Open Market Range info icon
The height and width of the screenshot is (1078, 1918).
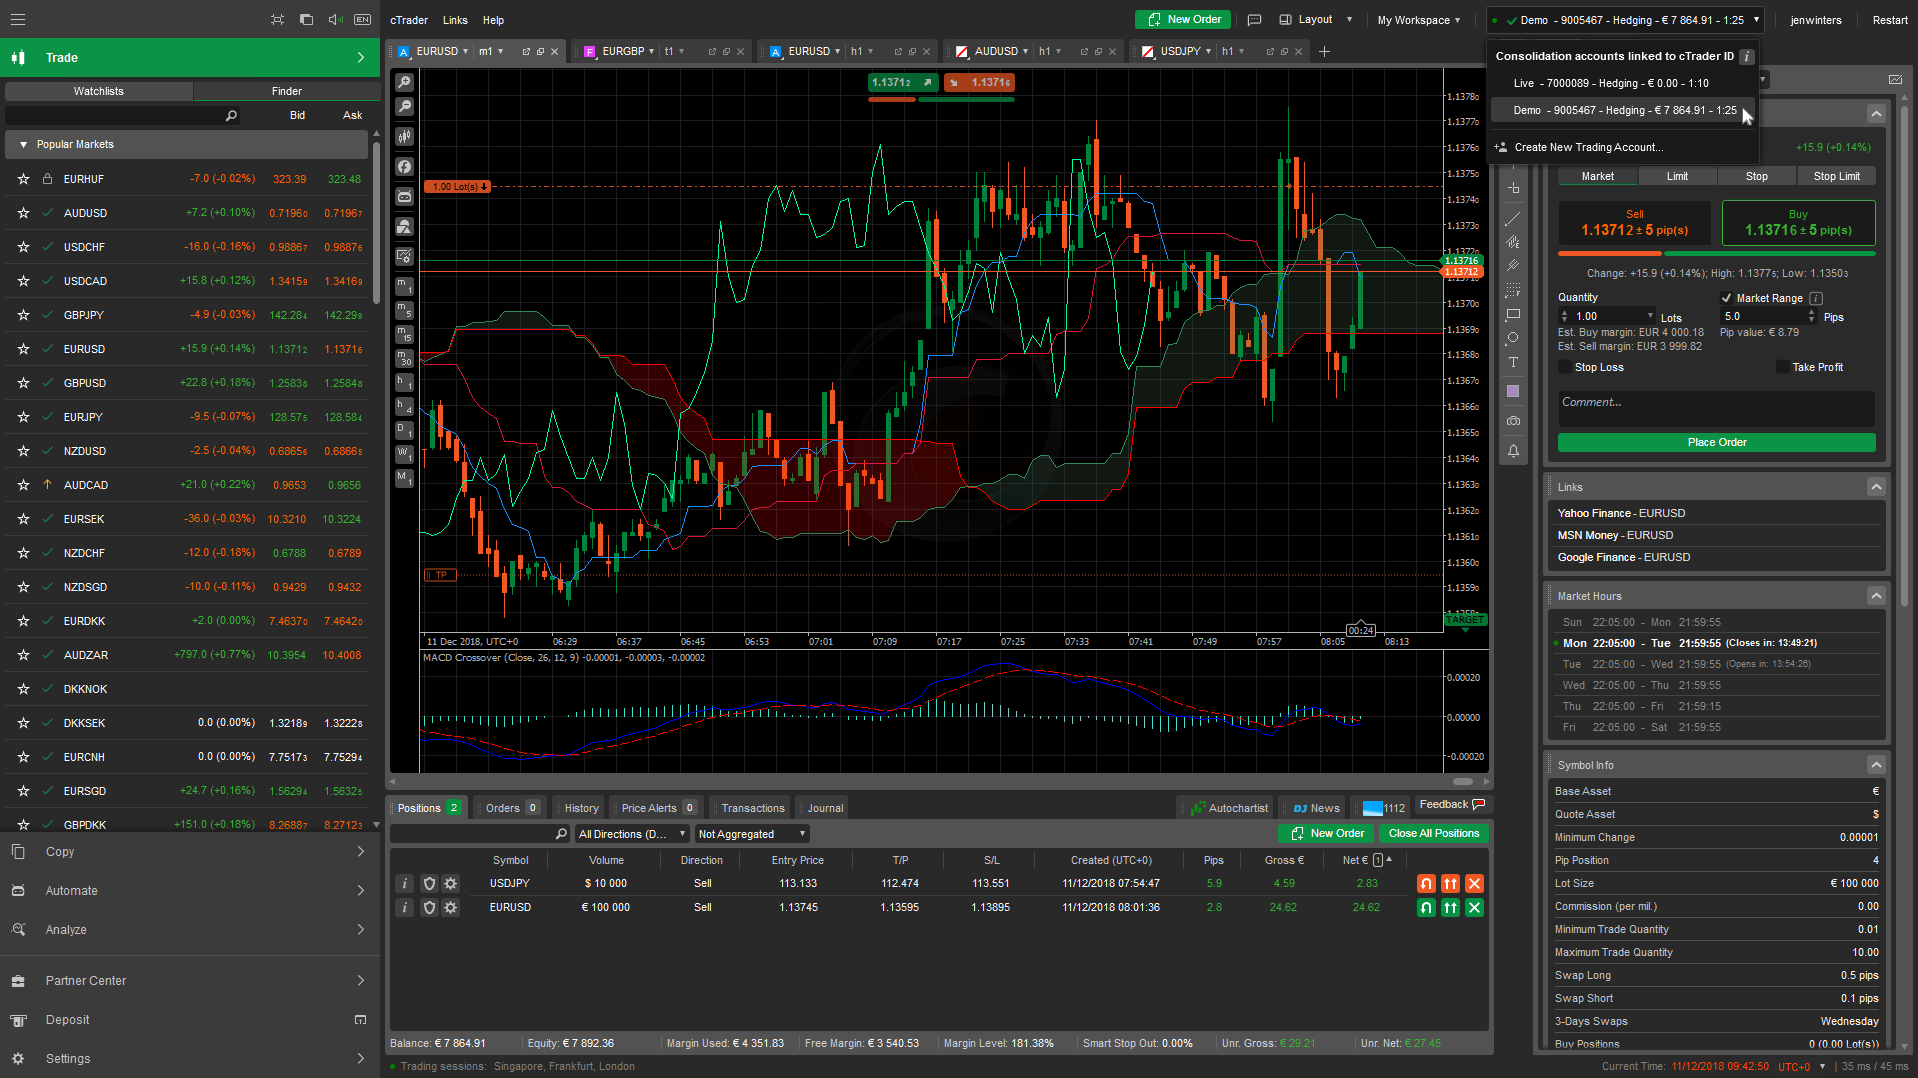click(1816, 298)
